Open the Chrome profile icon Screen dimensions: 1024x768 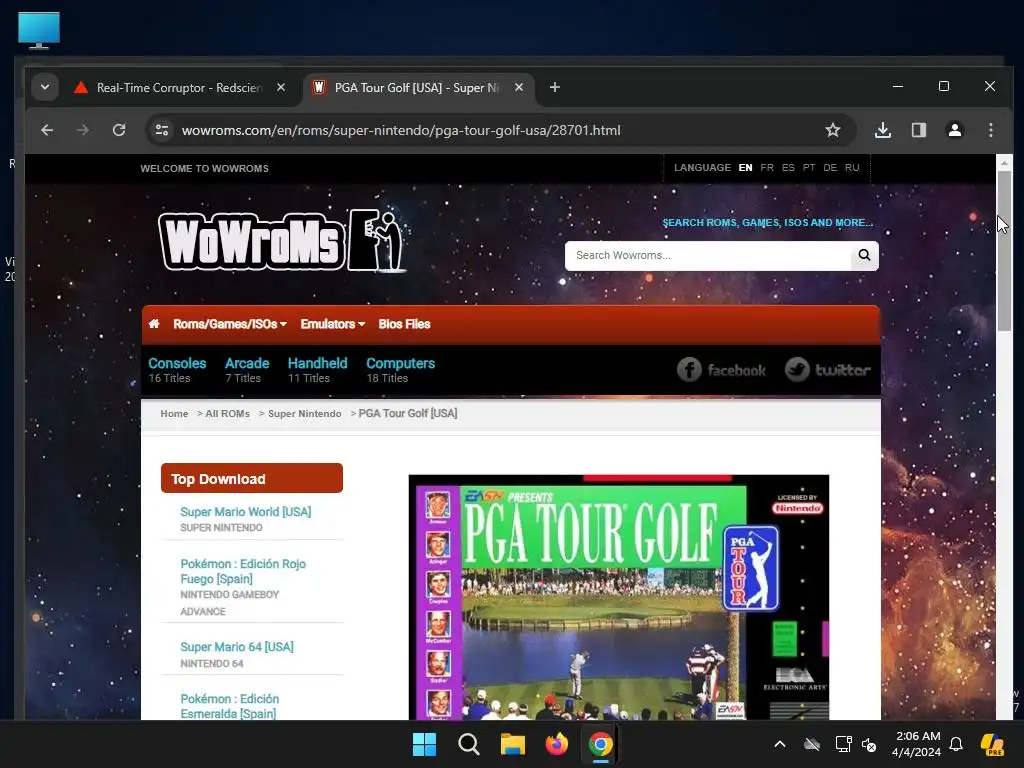pyautogui.click(x=955, y=130)
